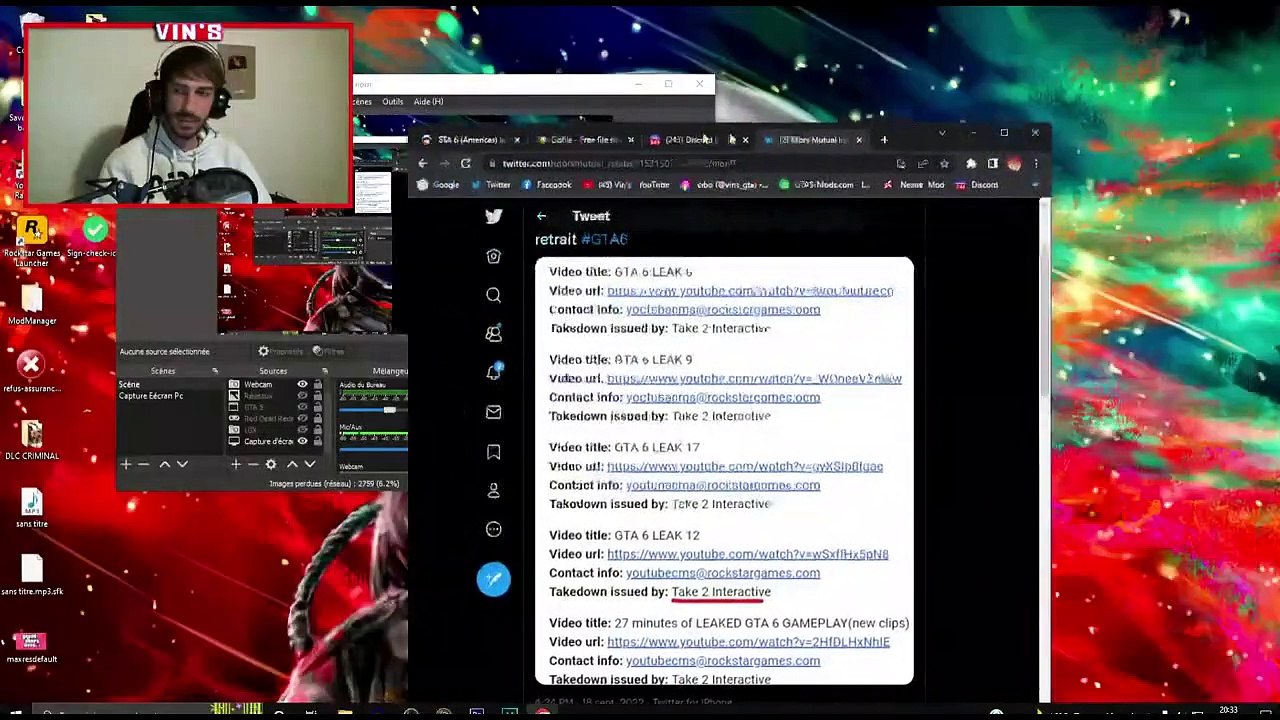1280x720 pixels.
Task: Open Twitter bookmarks icon
Action: tap(493, 452)
